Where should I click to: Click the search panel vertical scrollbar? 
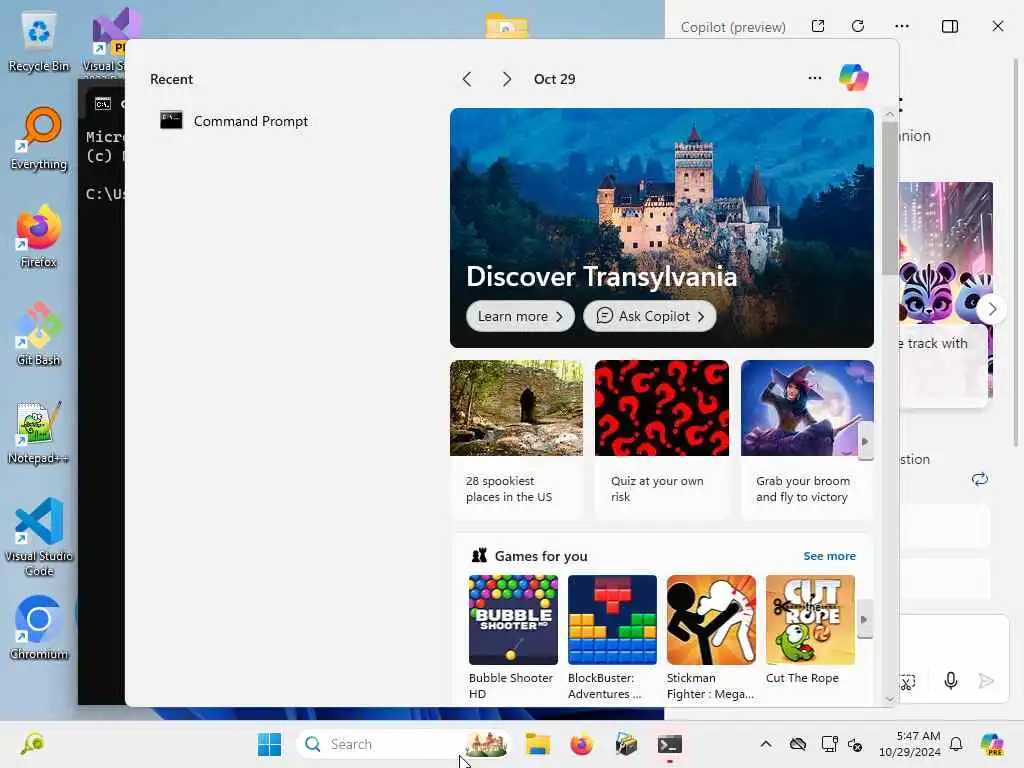coord(889,199)
